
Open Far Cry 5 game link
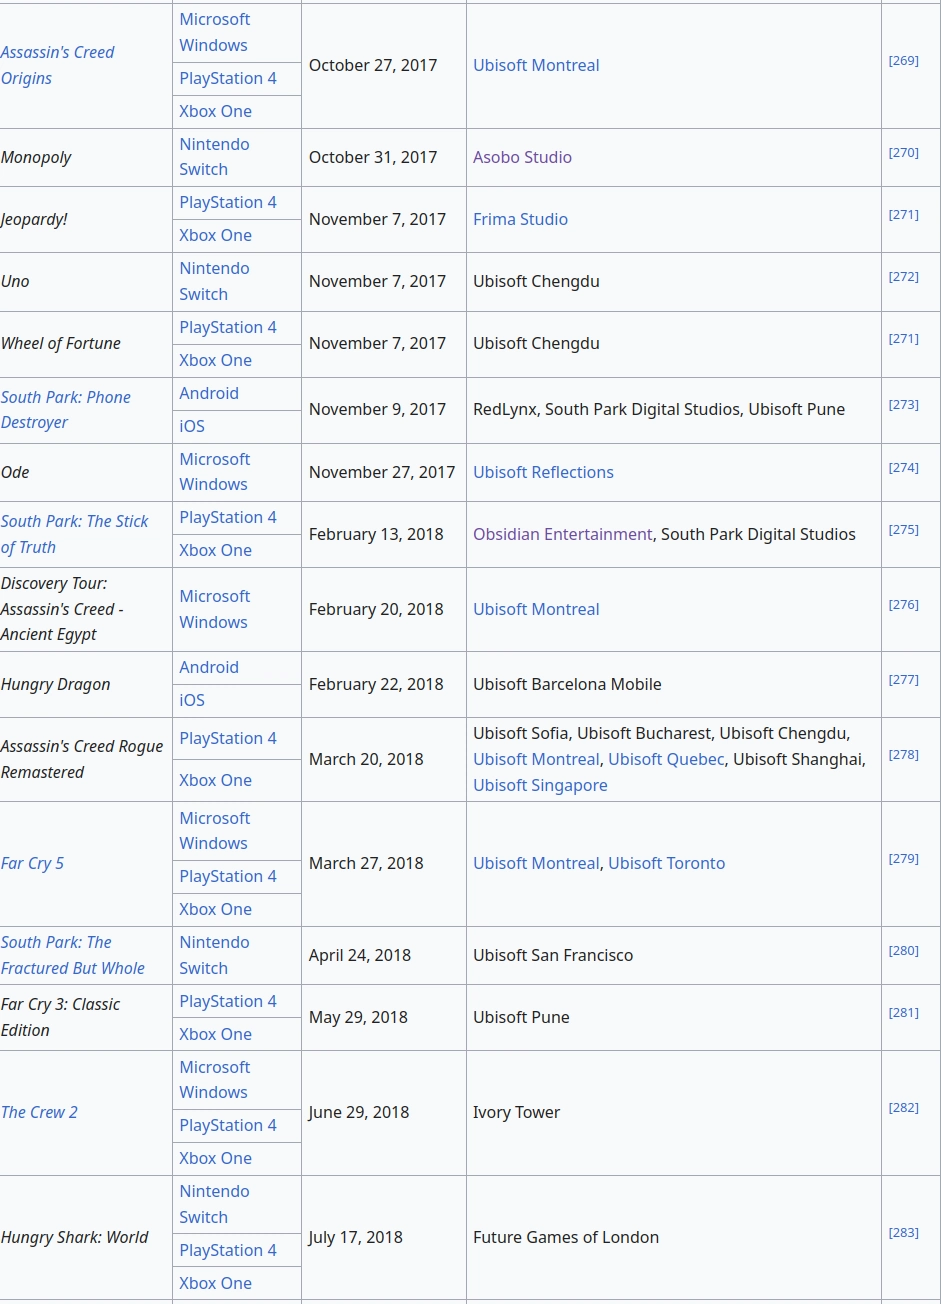coord(32,863)
